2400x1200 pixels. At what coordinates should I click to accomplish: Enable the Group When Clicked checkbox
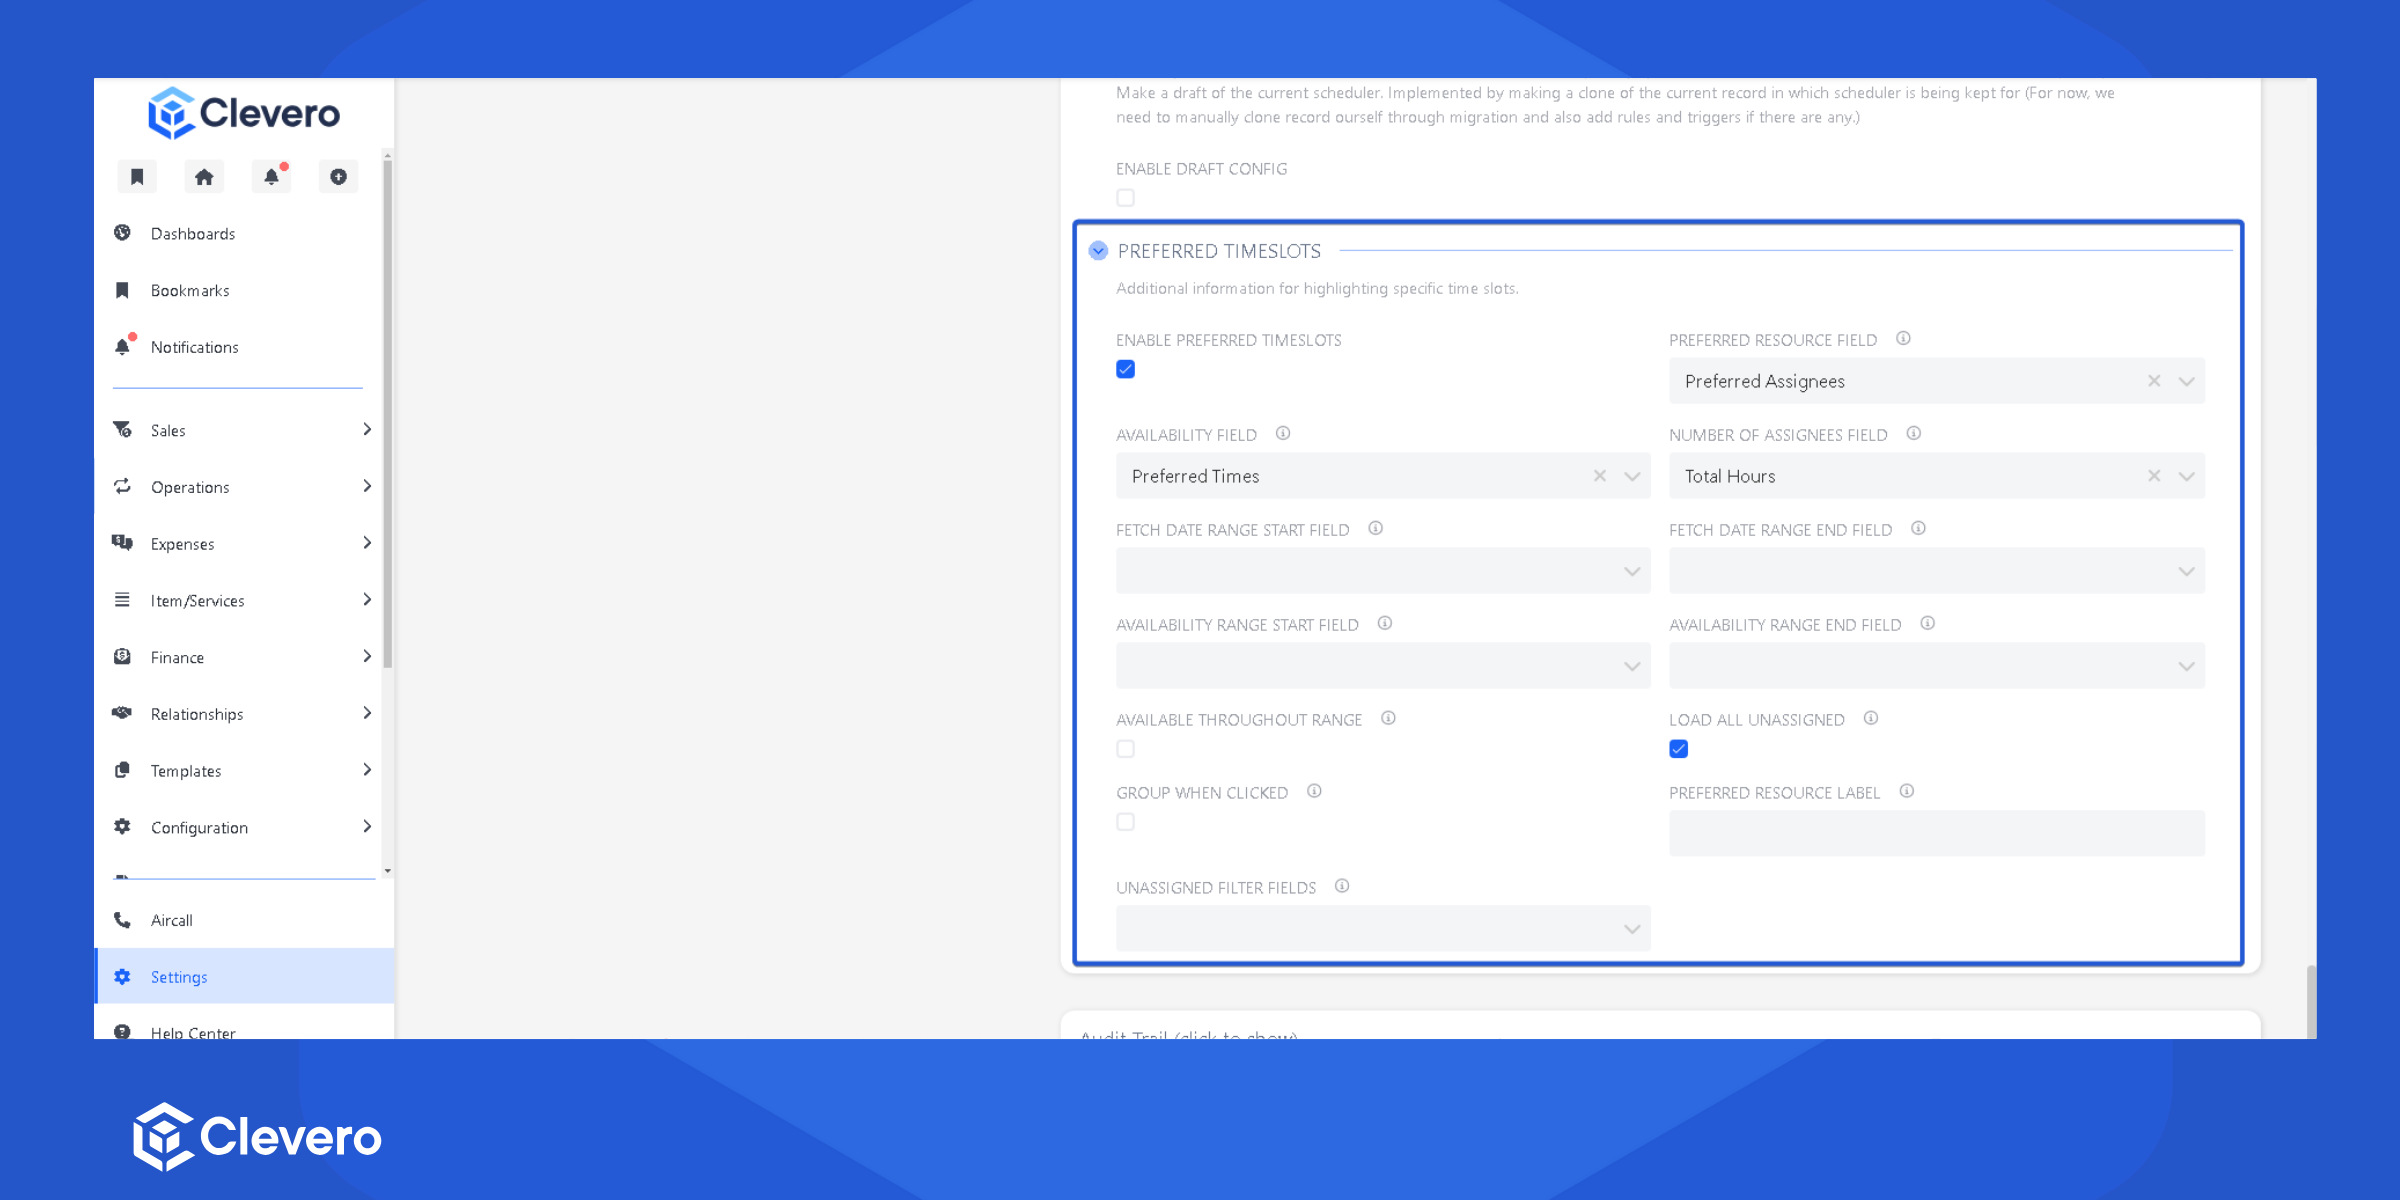tap(1126, 822)
